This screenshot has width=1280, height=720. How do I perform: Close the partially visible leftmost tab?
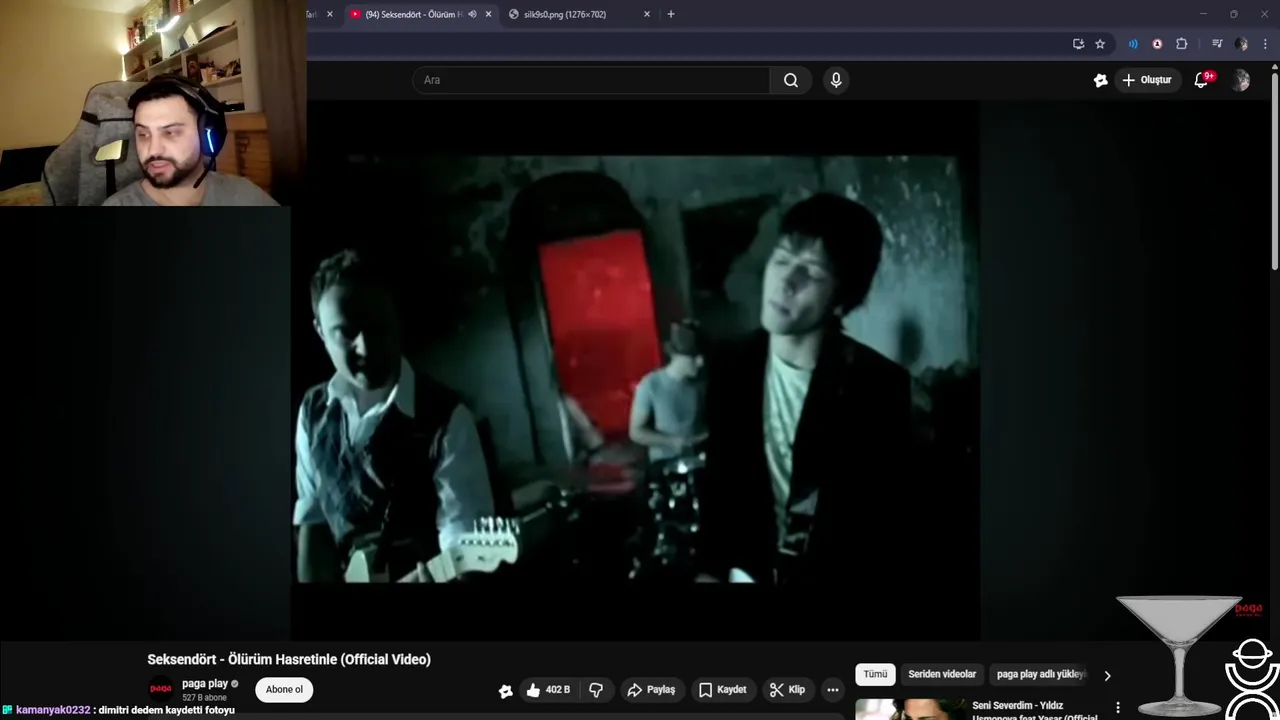coord(330,14)
